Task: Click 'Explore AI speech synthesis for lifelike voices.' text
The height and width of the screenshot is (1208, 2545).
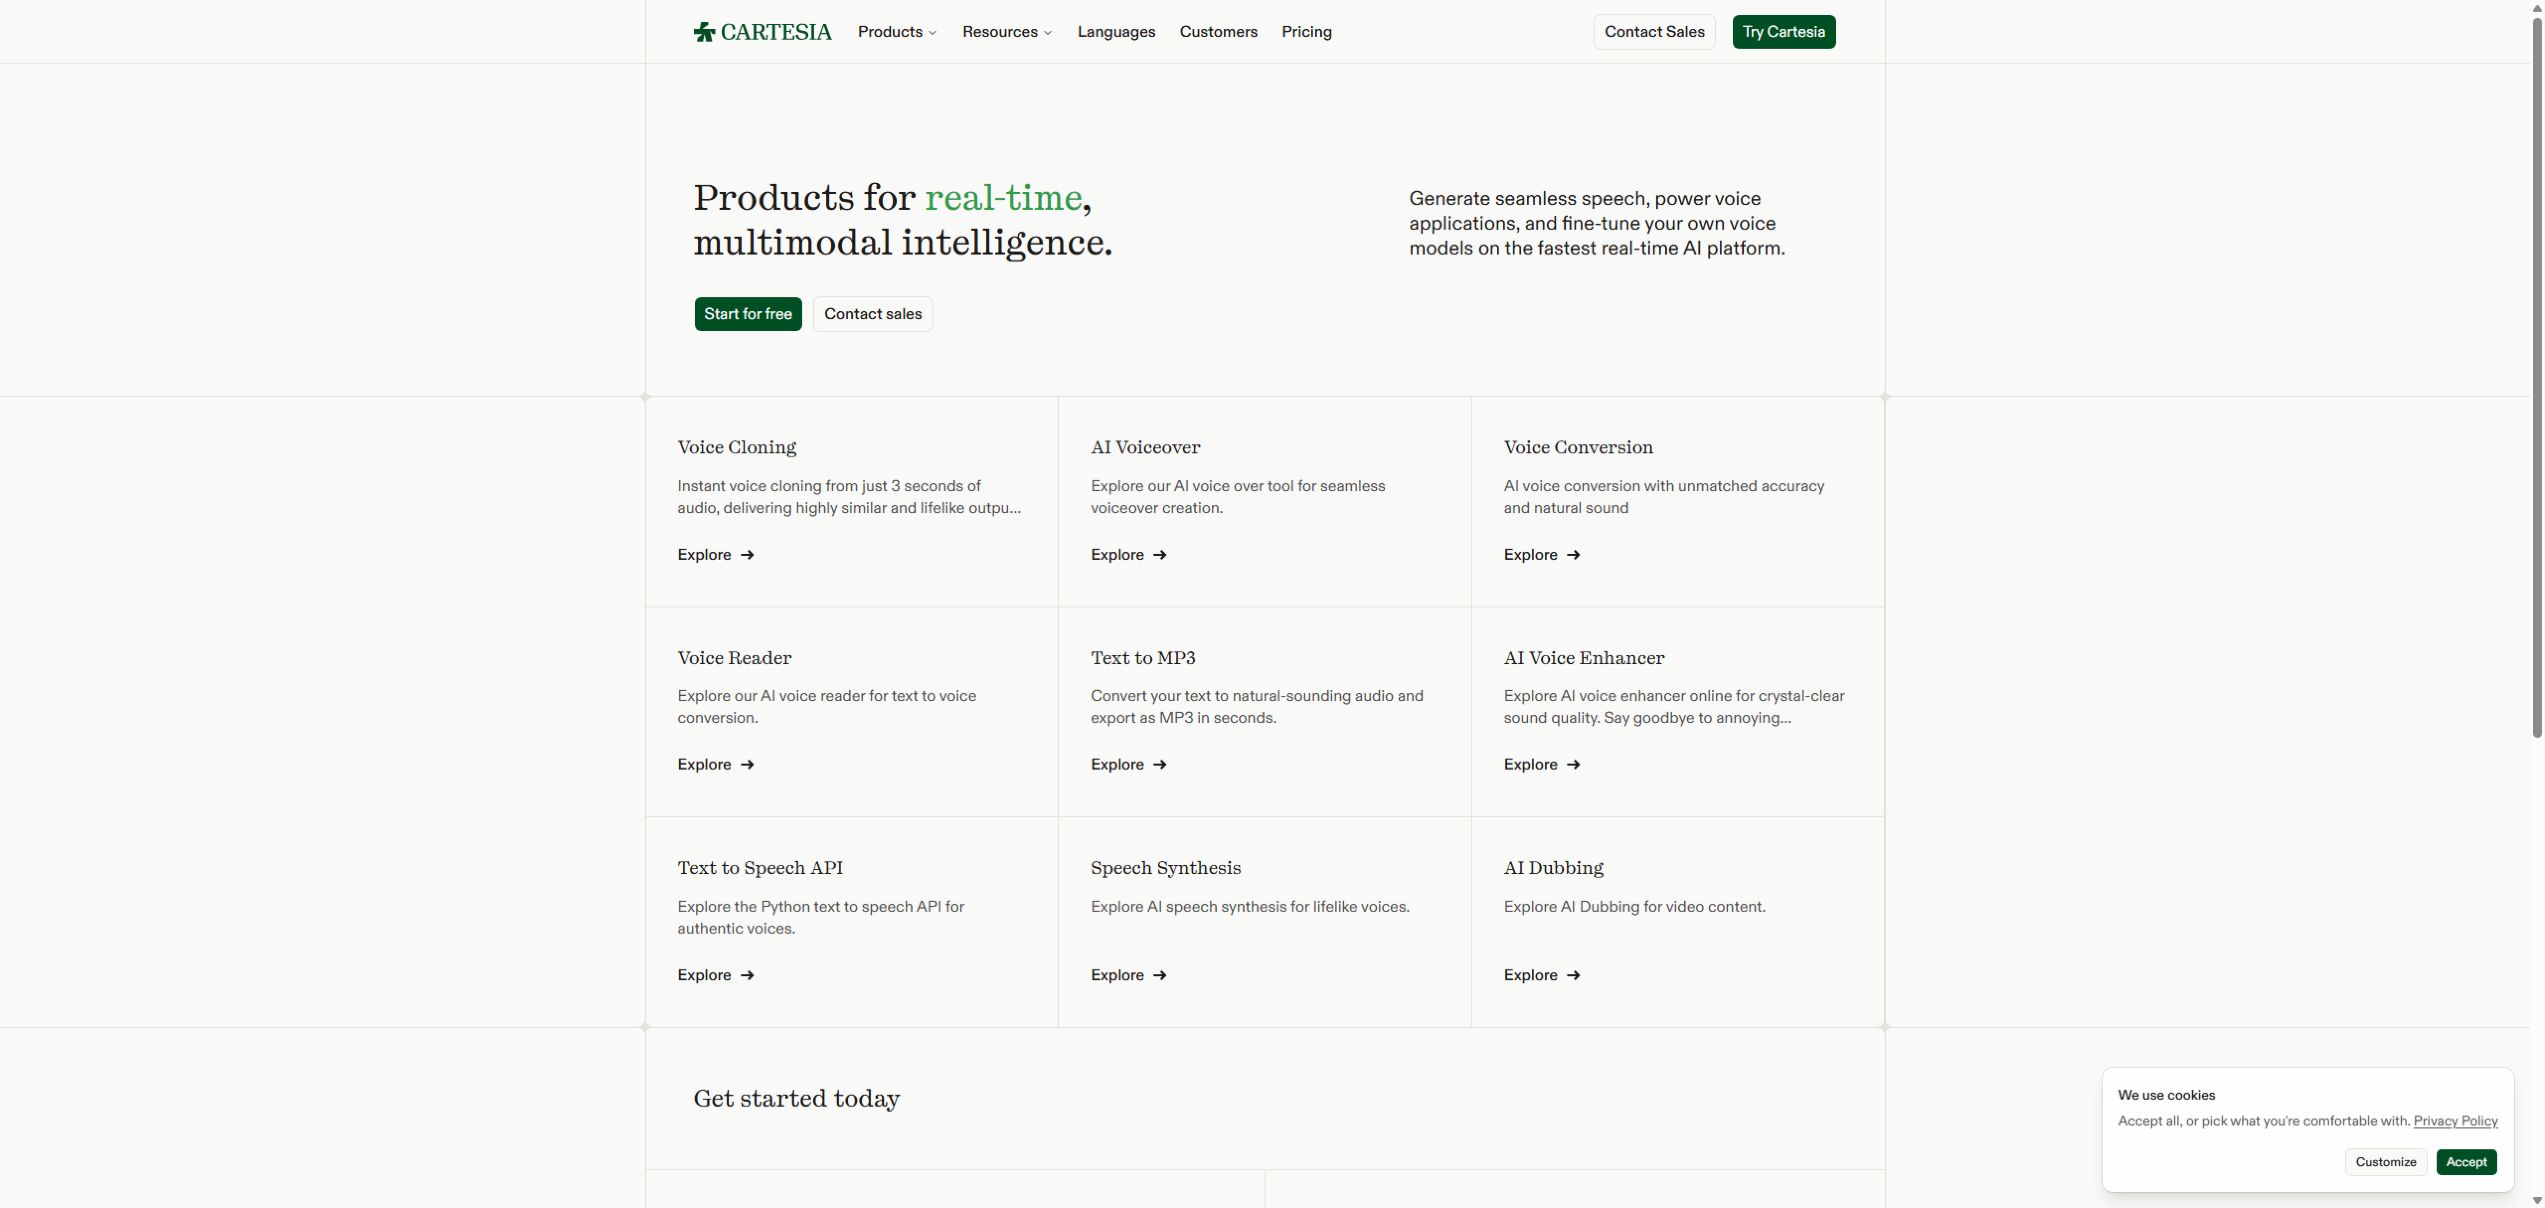Action: click(x=1250, y=907)
